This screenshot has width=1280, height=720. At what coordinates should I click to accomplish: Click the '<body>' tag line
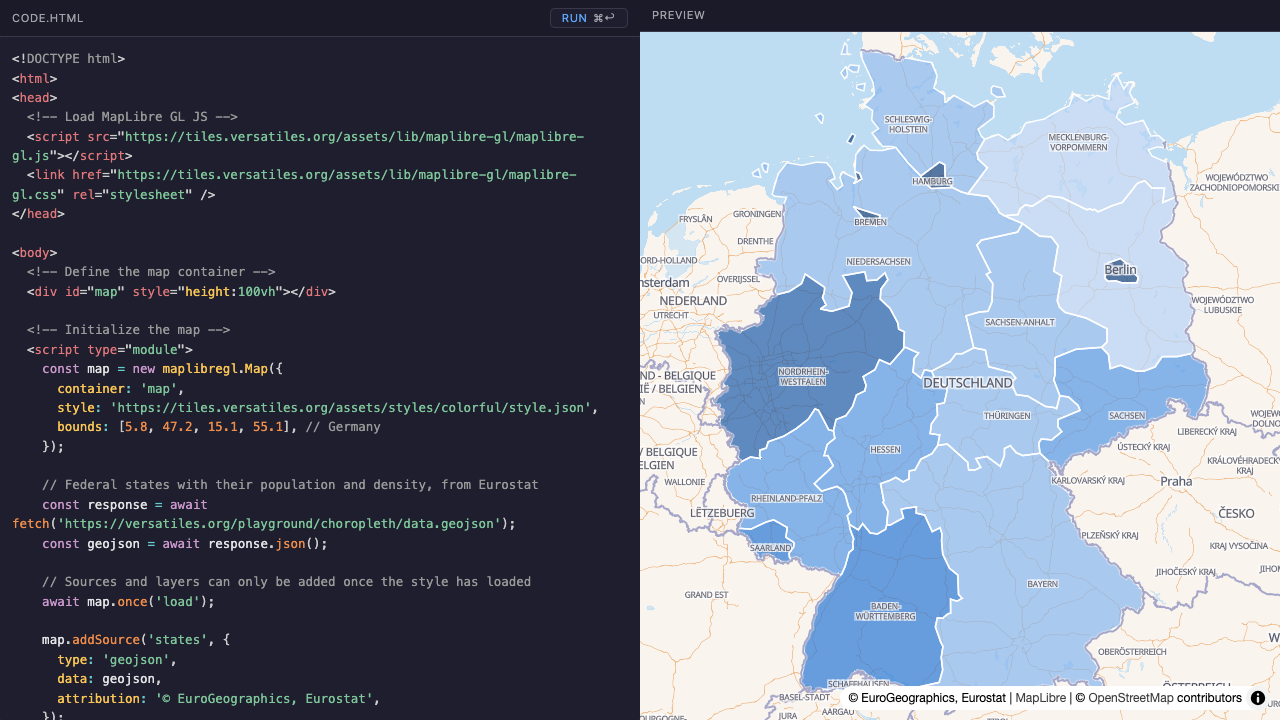point(34,253)
